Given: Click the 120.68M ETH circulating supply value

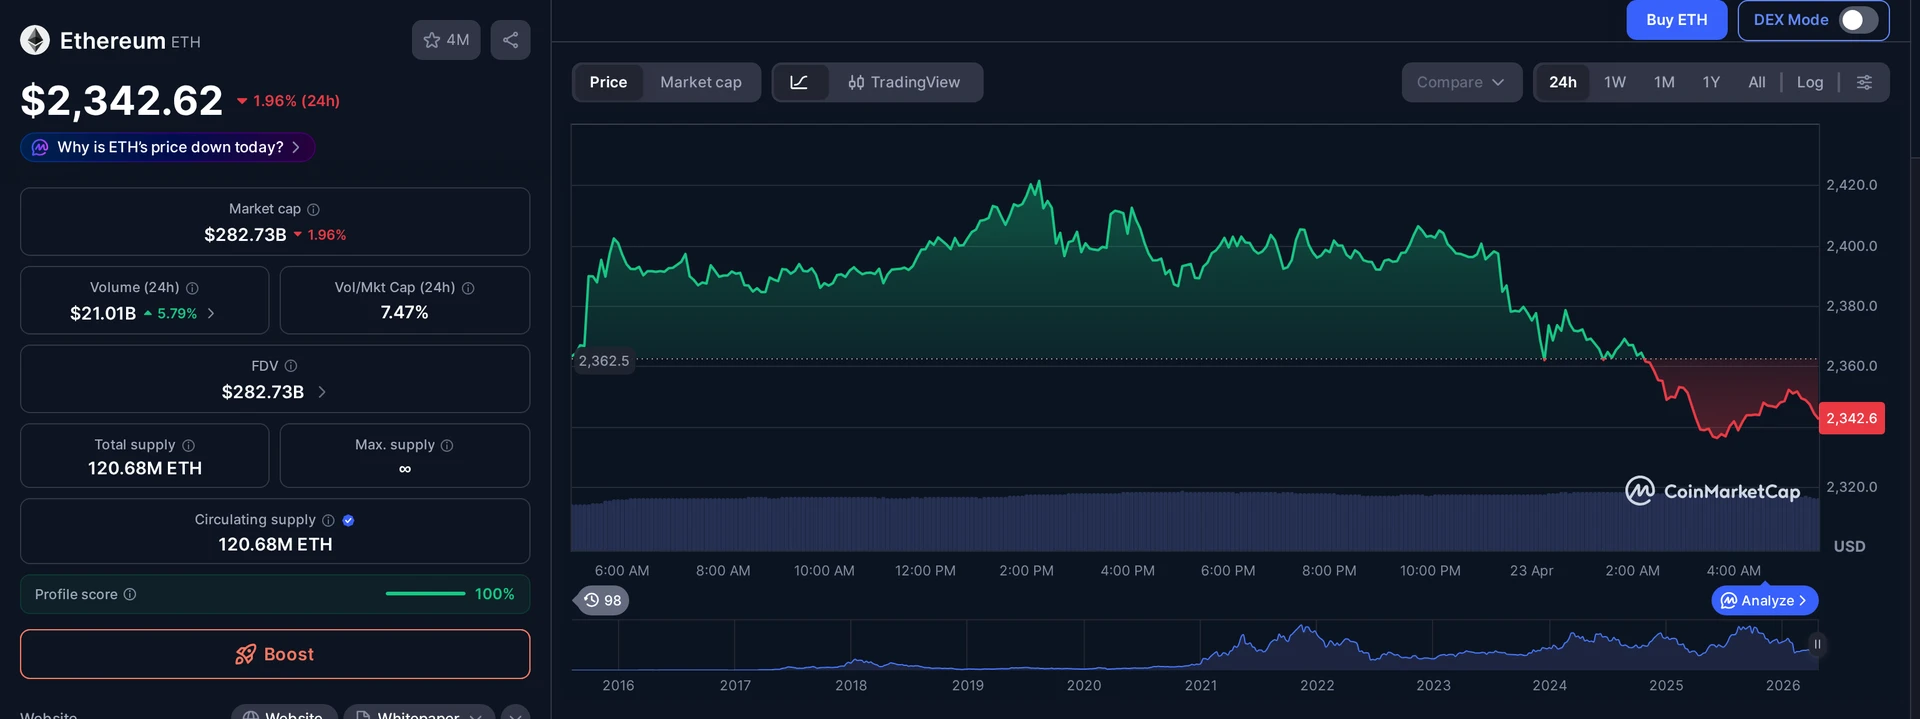Looking at the screenshot, I should click(x=275, y=544).
